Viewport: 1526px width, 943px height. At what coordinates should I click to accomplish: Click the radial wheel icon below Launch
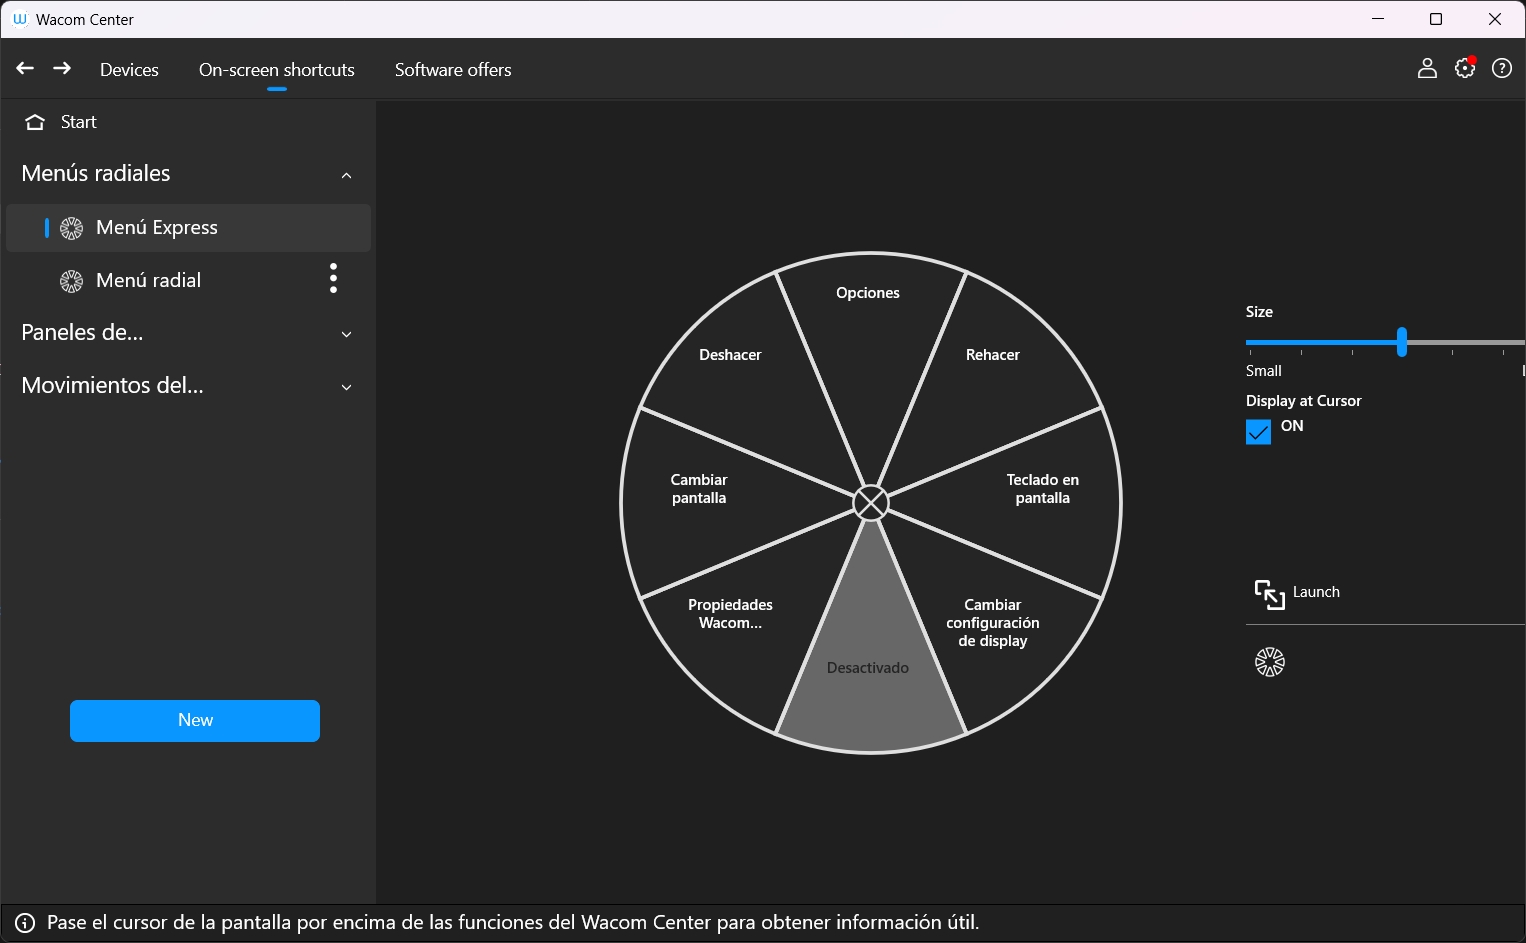tap(1270, 662)
